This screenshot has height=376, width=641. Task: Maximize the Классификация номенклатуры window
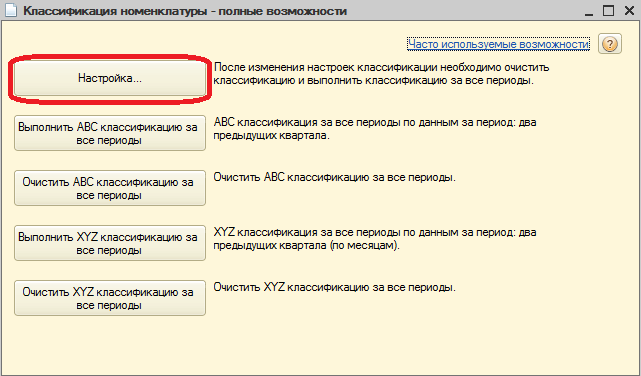(x=609, y=10)
